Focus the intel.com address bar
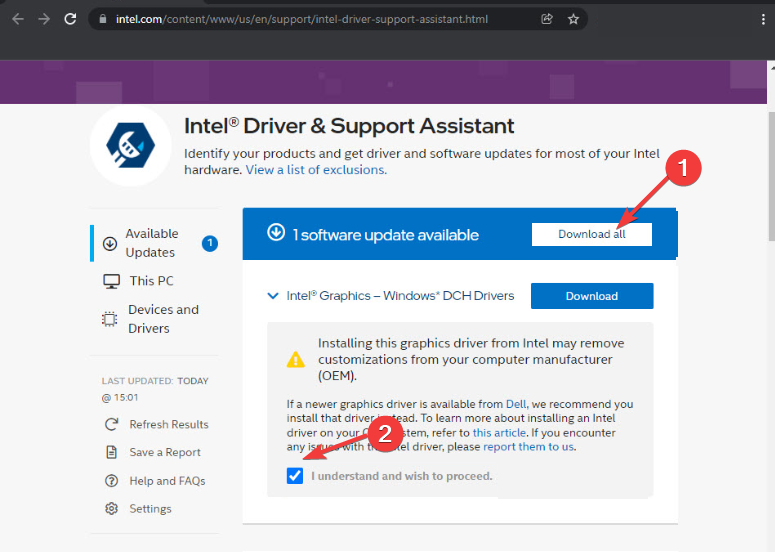 pyautogui.click(x=316, y=19)
